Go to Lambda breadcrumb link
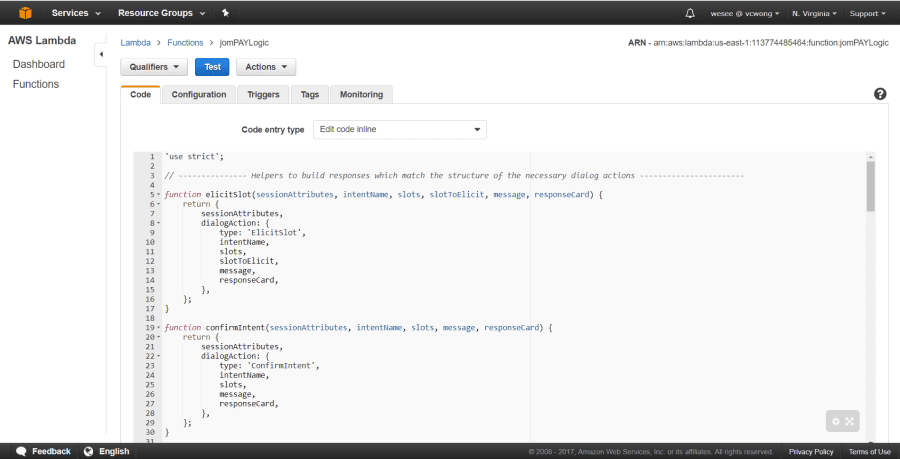The image size is (900, 459). (135, 42)
